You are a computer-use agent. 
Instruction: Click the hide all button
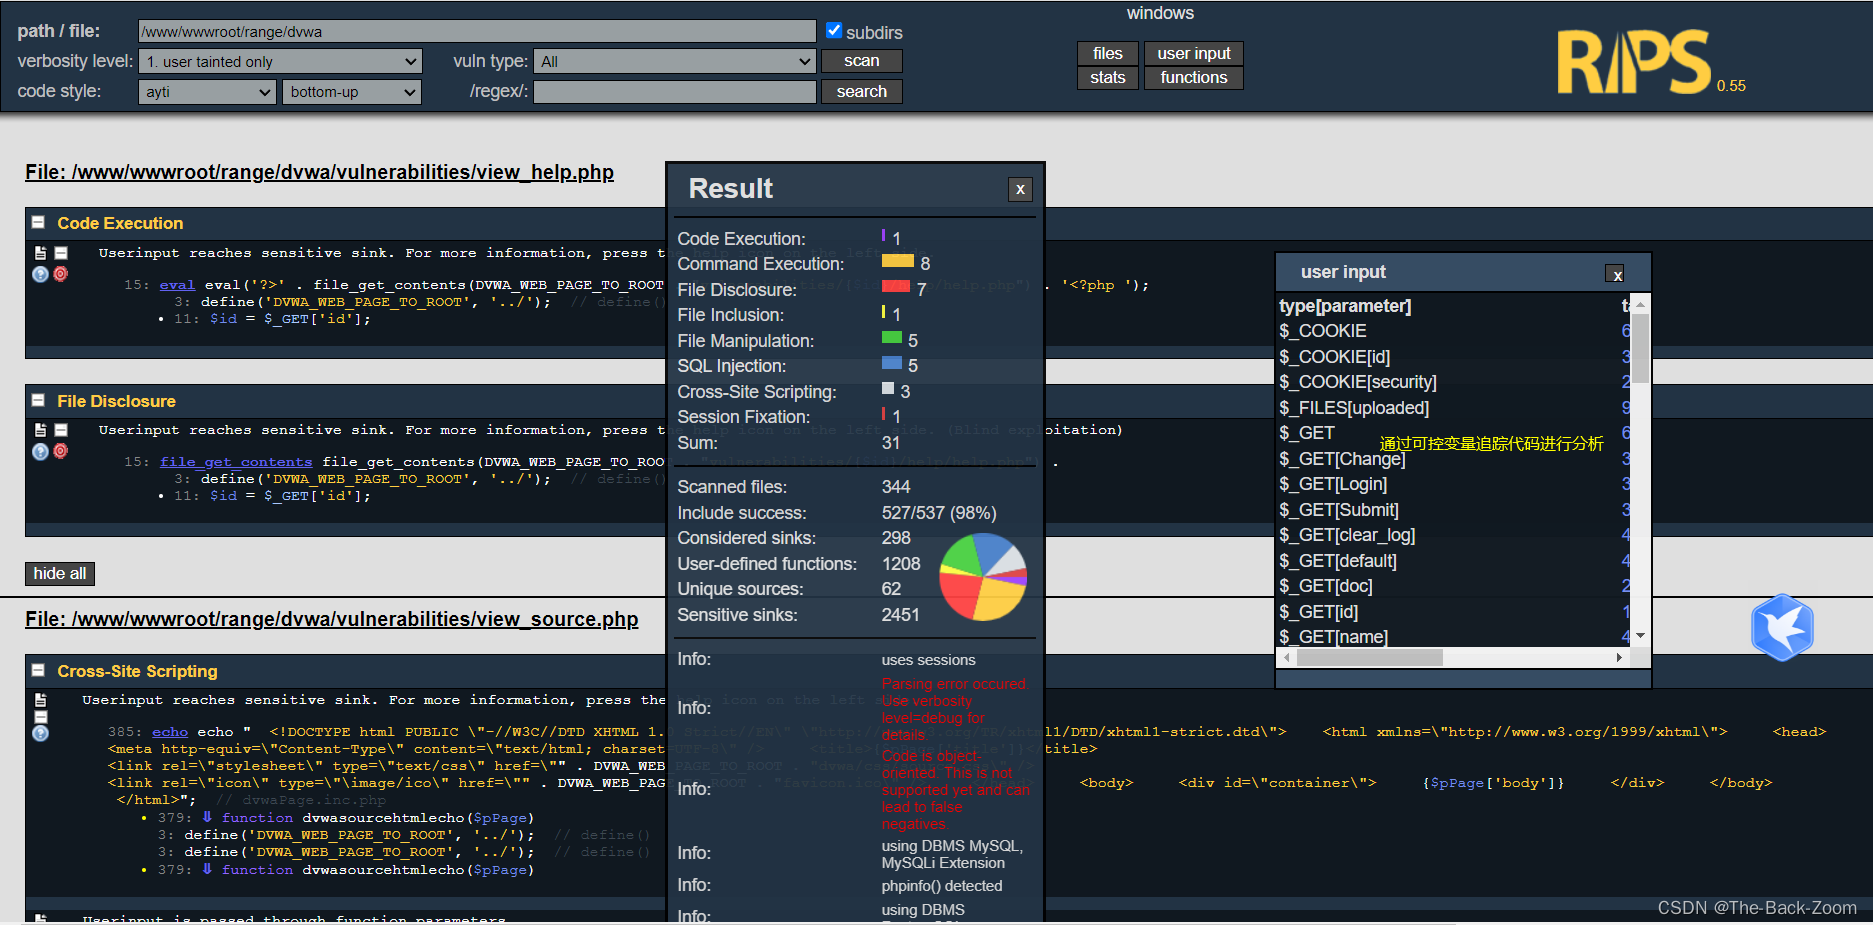point(60,574)
